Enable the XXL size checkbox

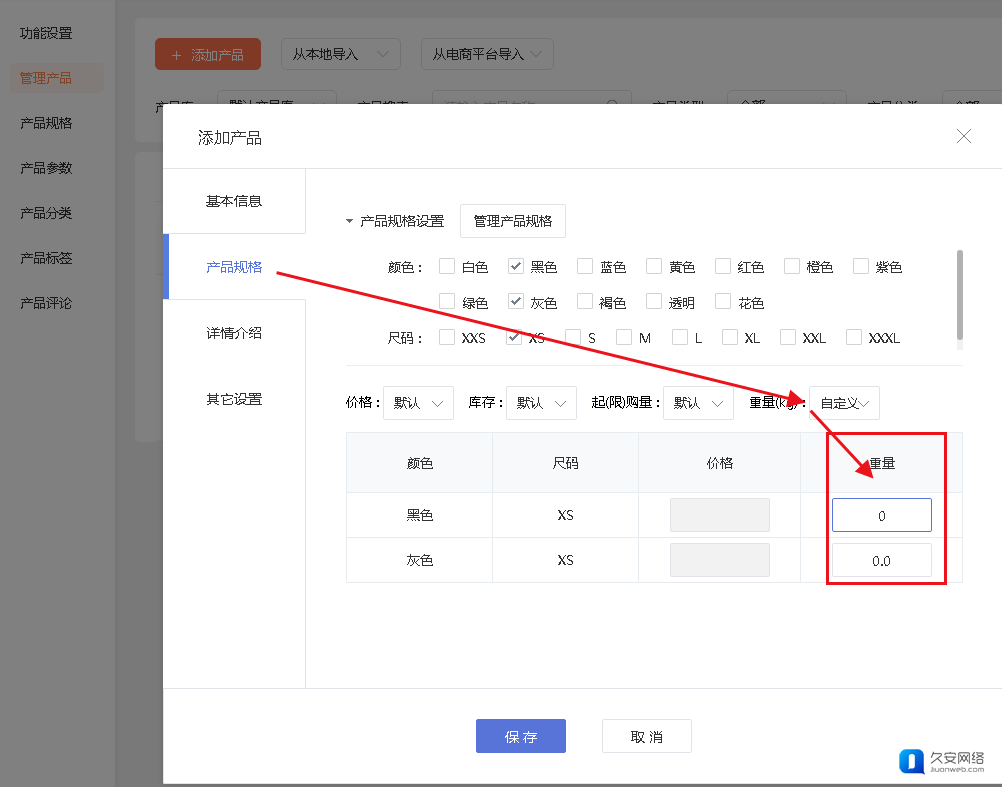pyautogui.click(x=788, y=338)
